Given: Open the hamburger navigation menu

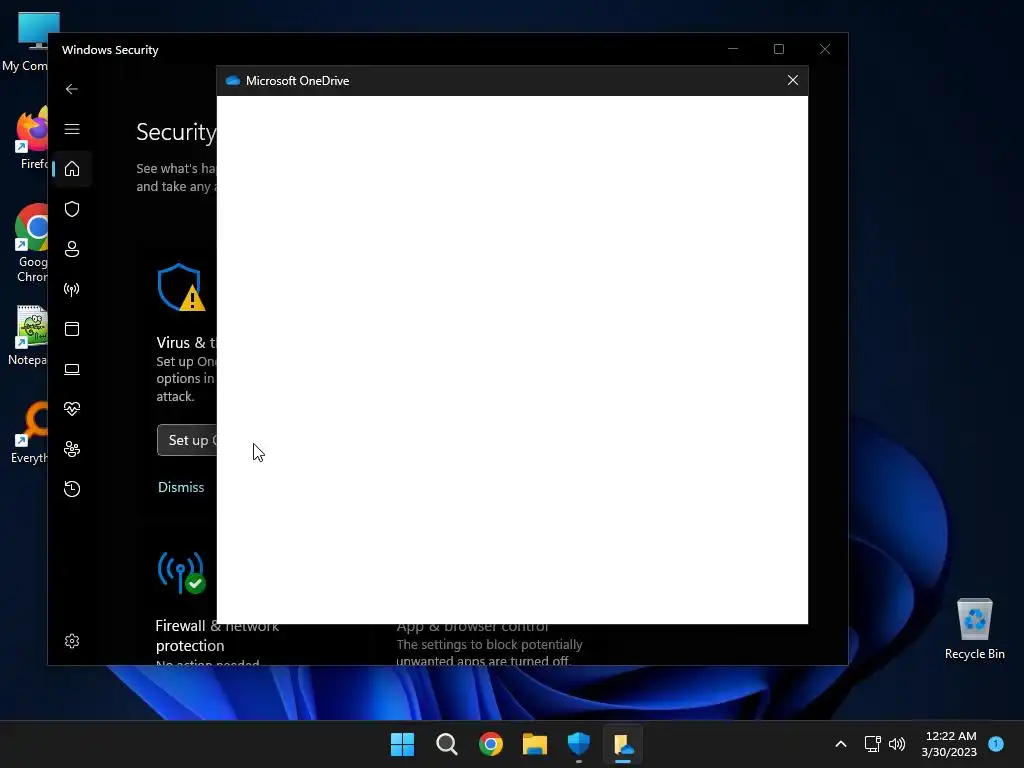Looking at the screenshot, I should (72, 129).
